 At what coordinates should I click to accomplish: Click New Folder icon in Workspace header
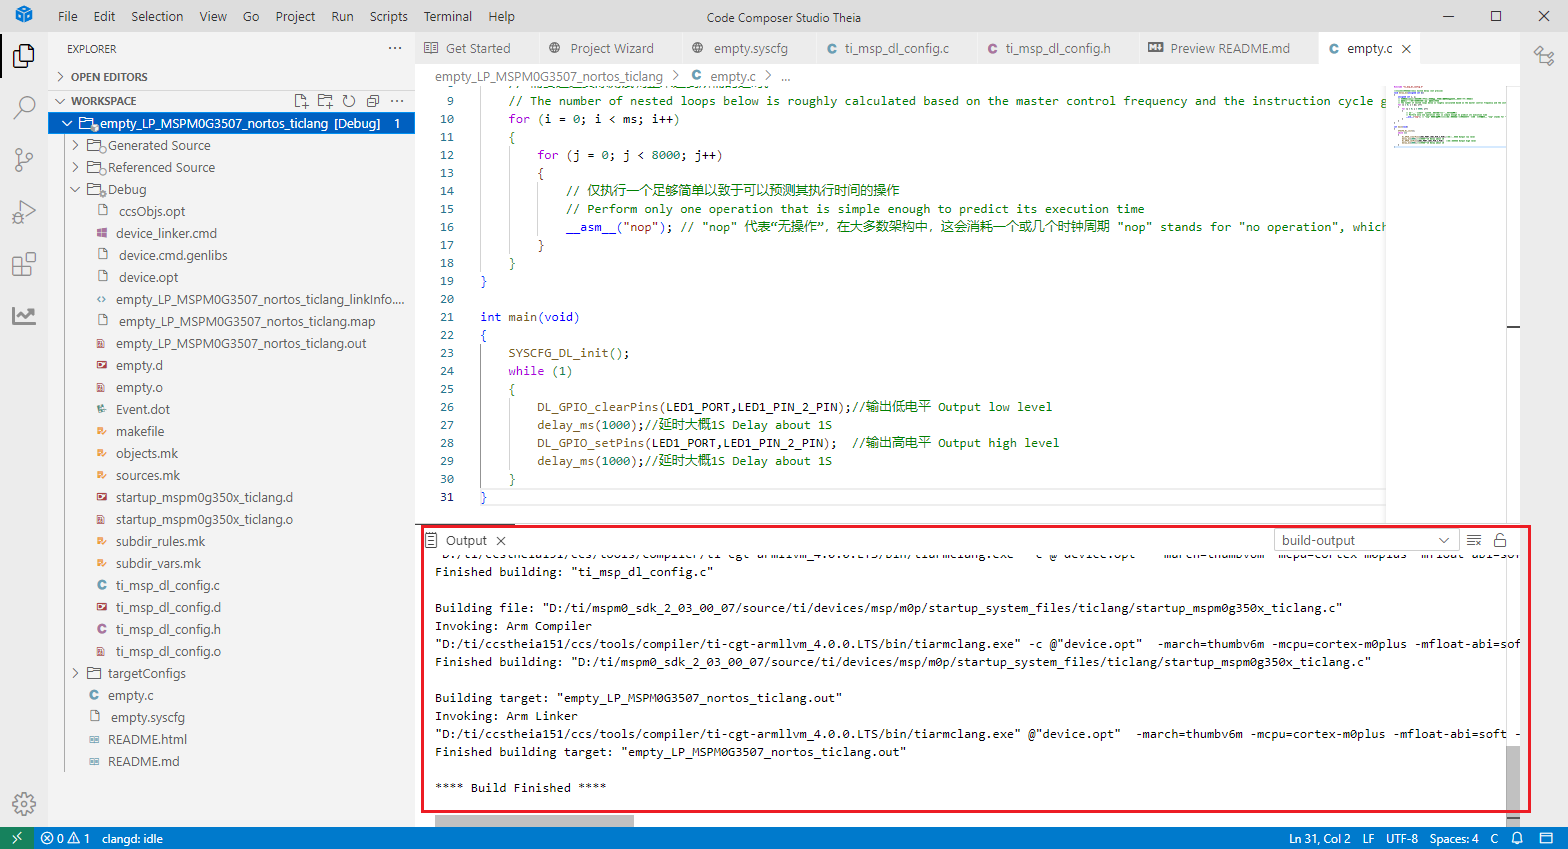point(325,101)
